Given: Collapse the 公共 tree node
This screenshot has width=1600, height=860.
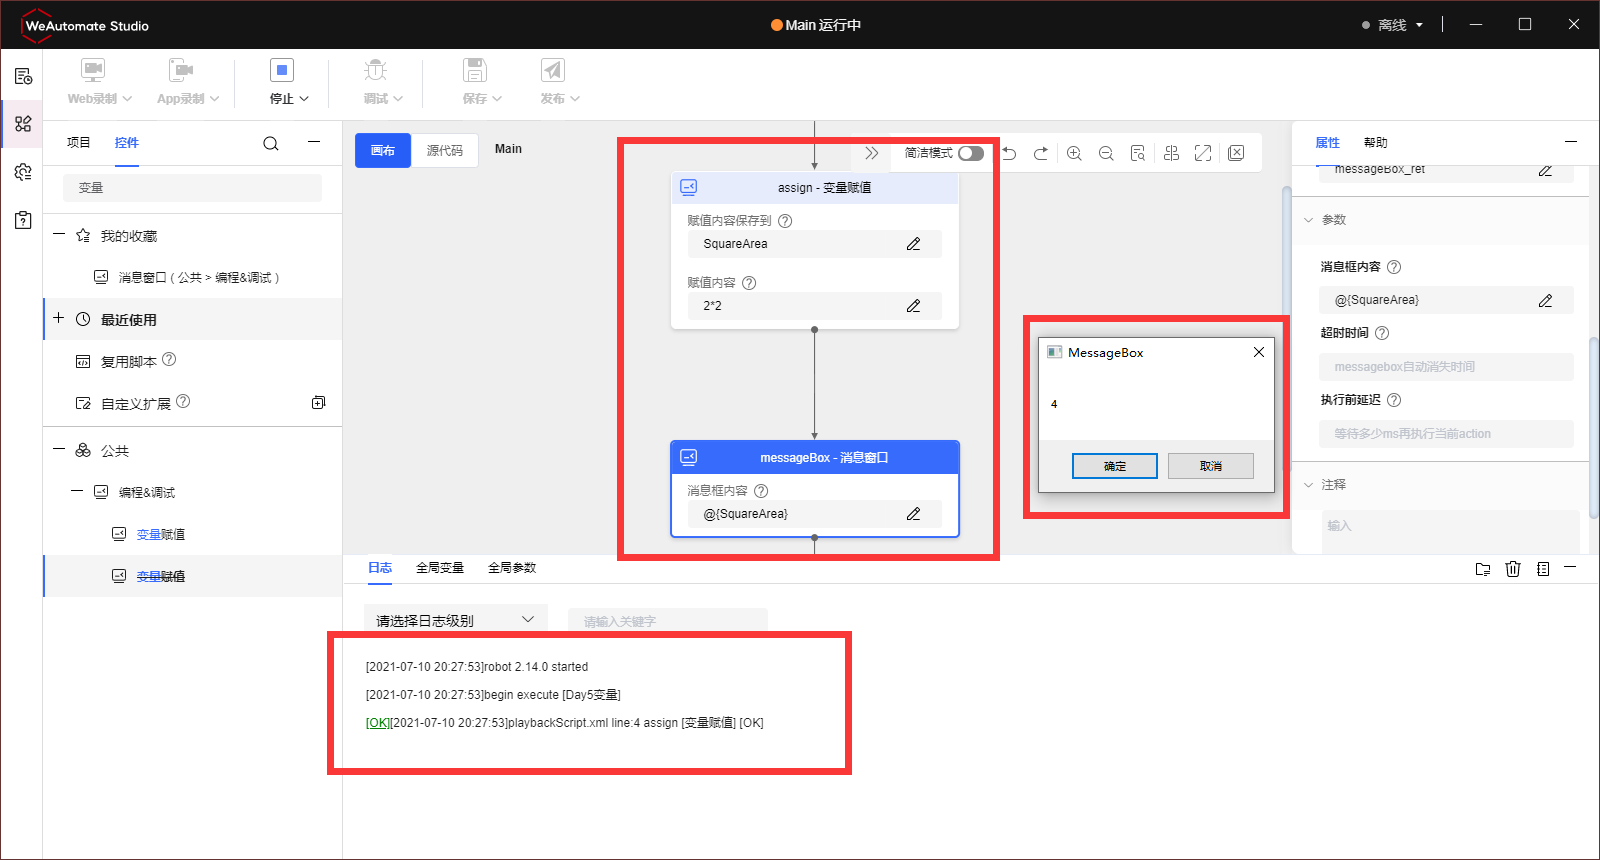Looking at the screenshot, I should [59, 450].
